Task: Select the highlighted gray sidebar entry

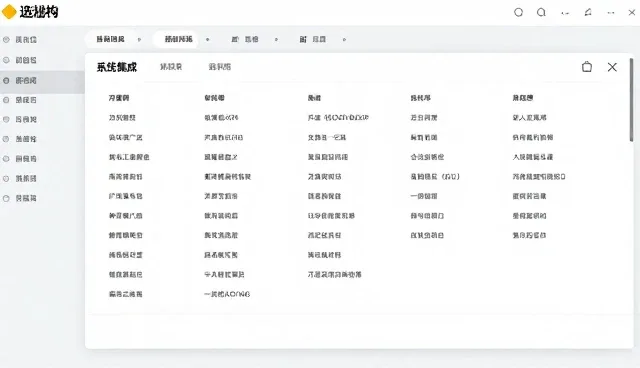Action: point(42,81)
